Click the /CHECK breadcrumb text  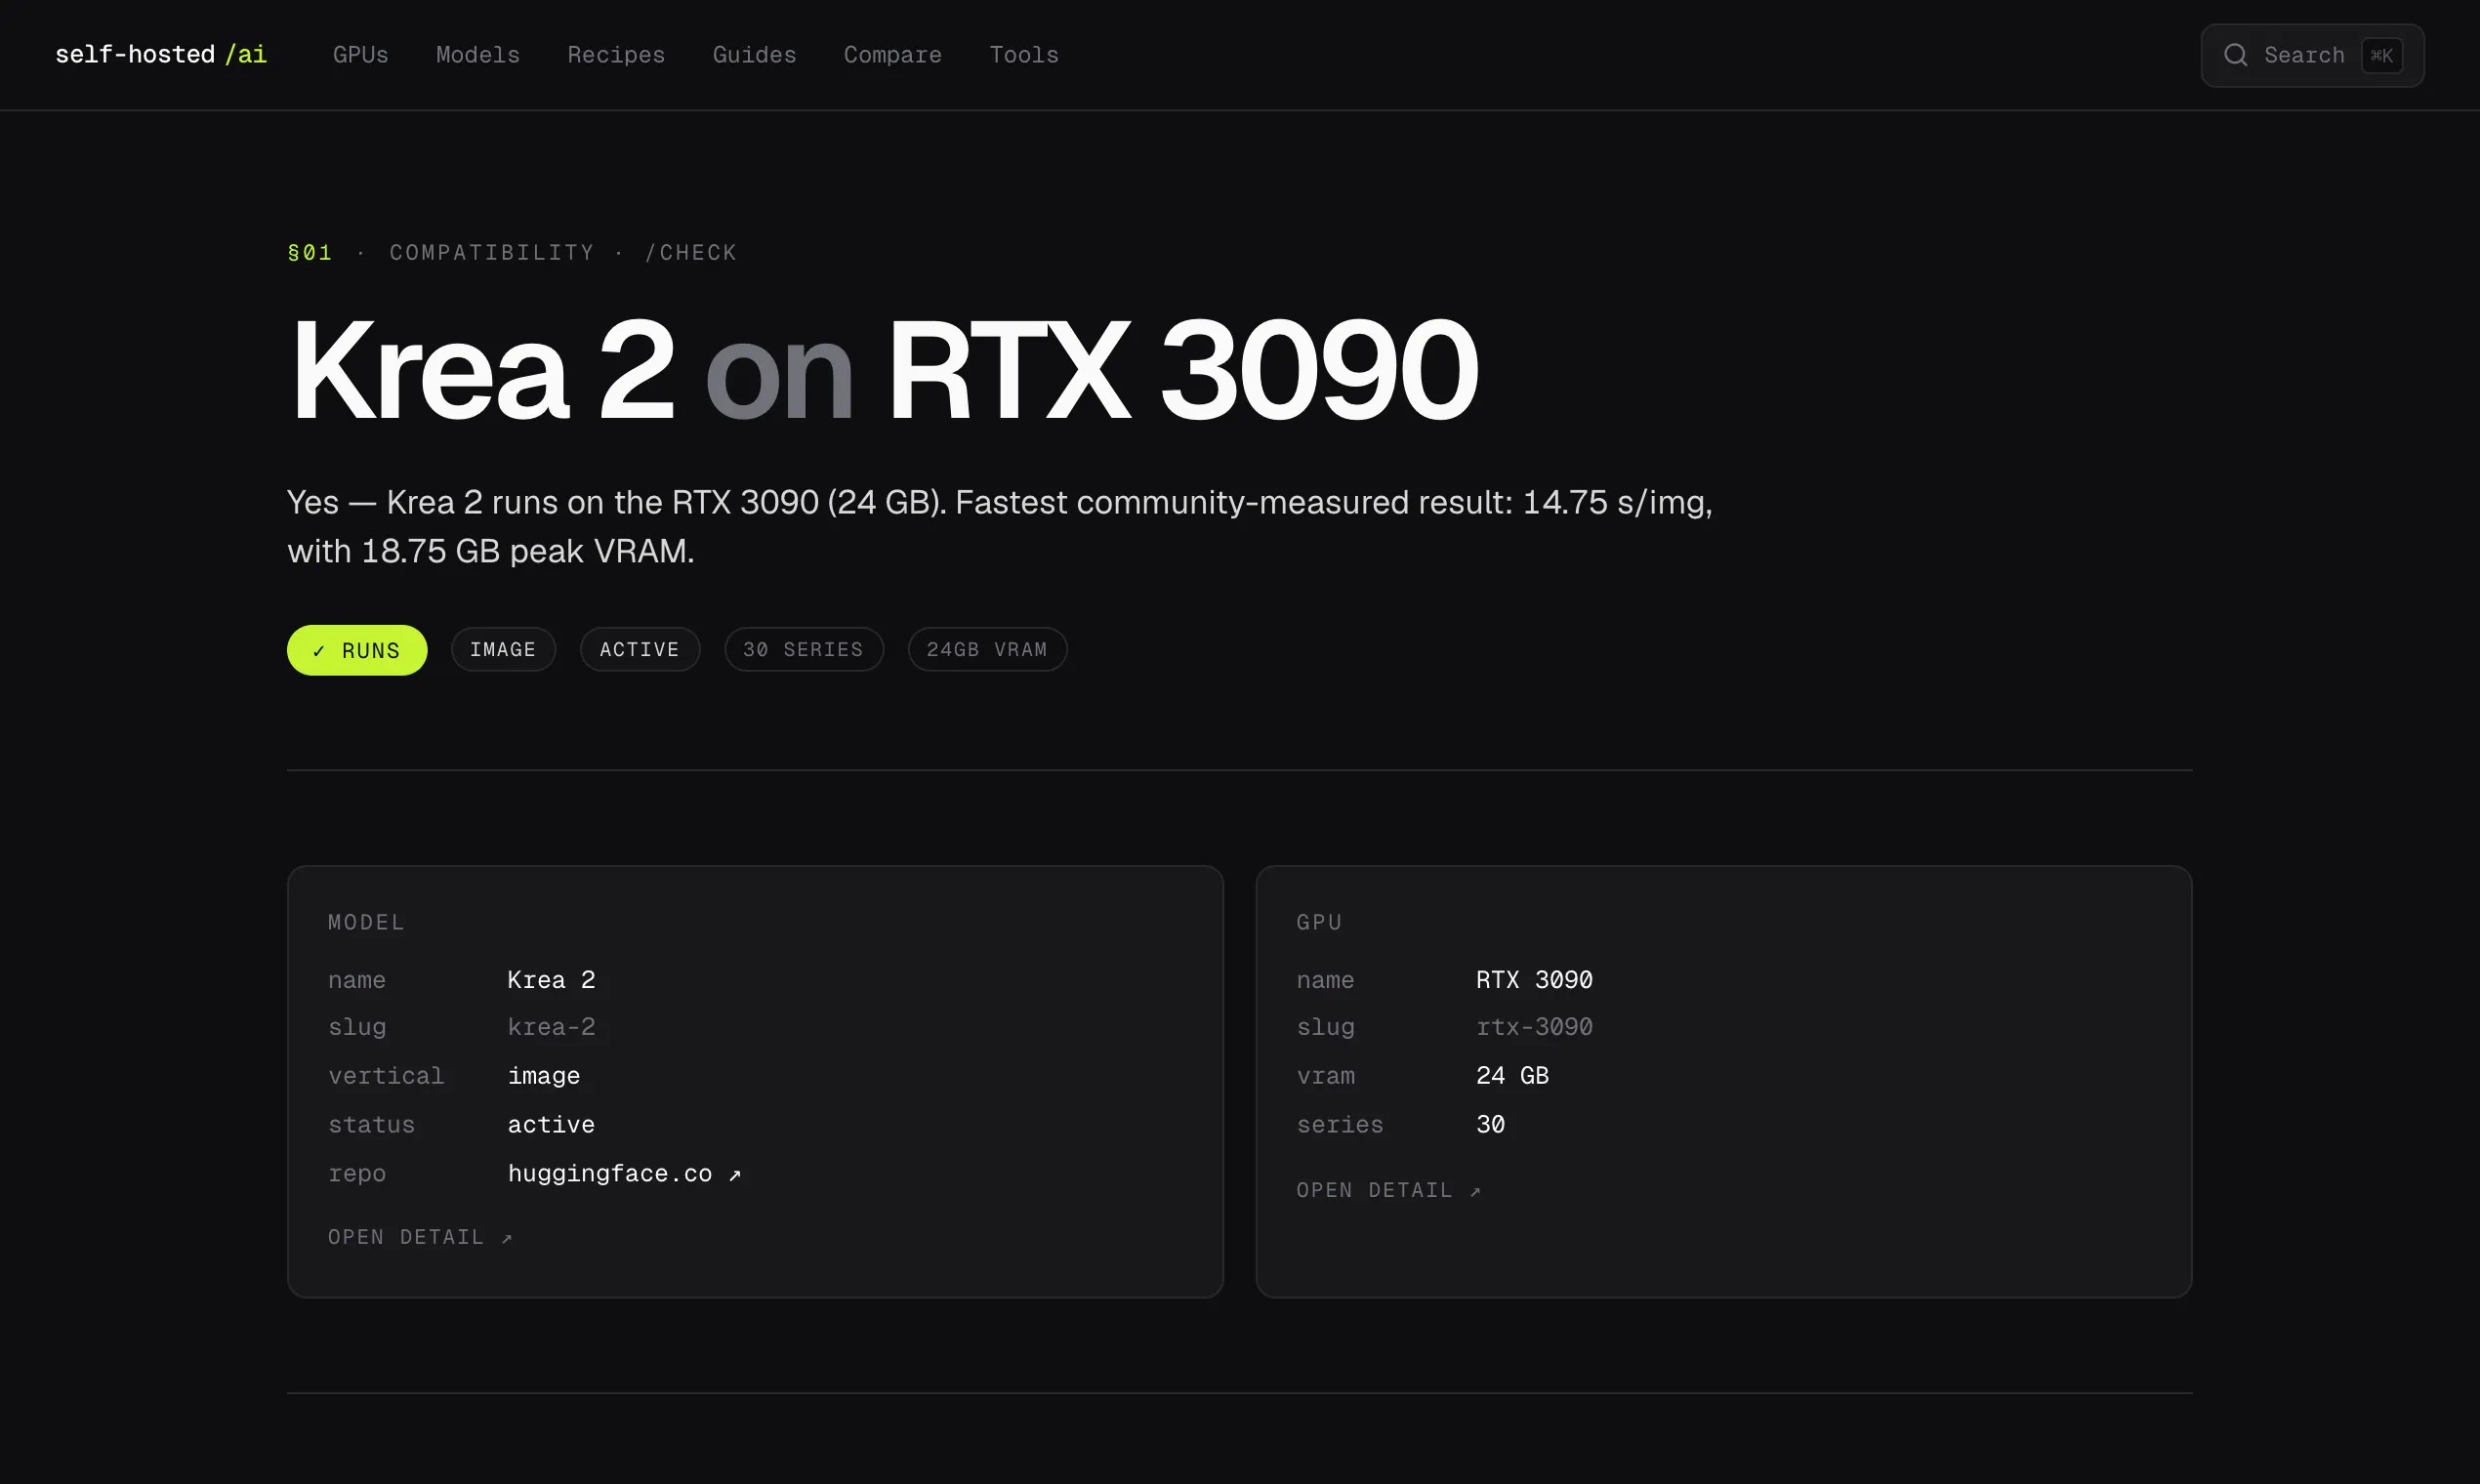690,252
